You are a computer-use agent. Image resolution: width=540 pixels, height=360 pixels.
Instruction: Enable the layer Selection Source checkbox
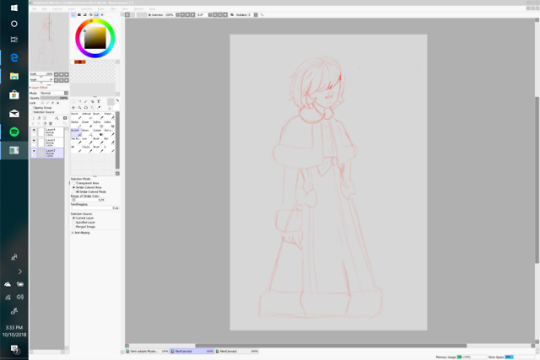[x=32, y=112]
